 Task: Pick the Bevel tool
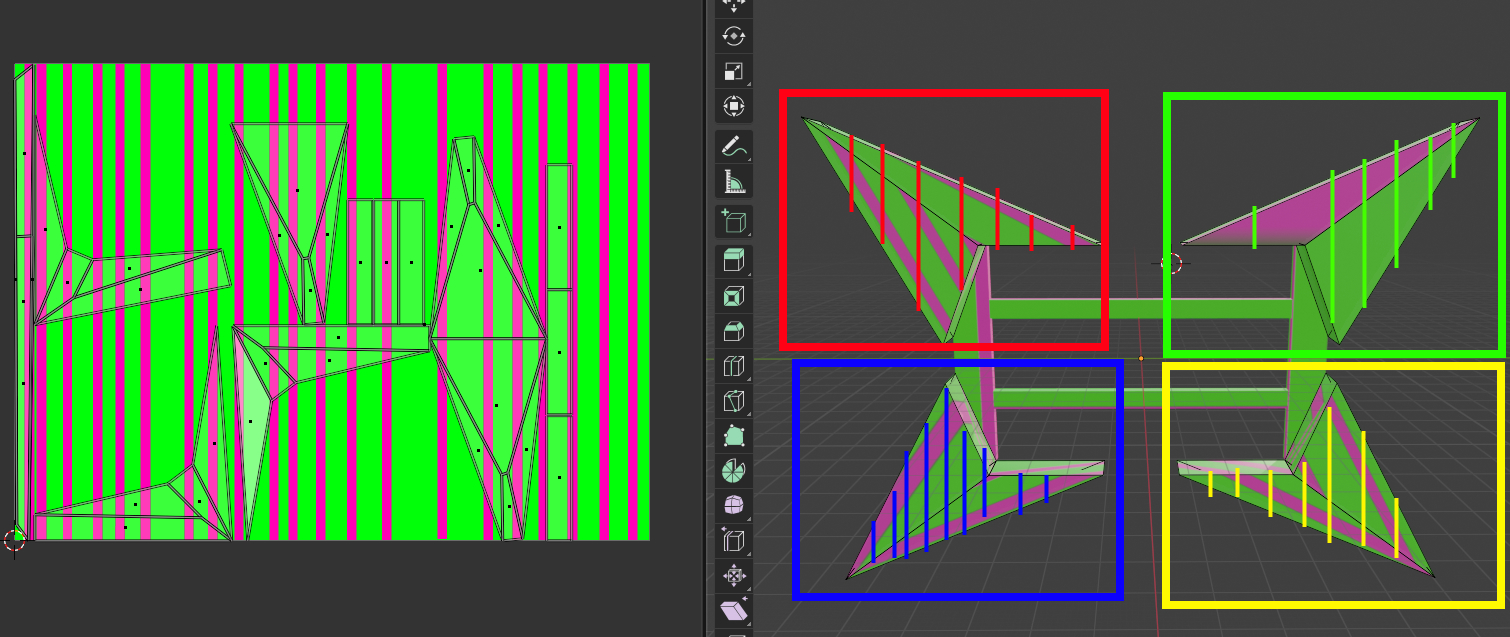click(733, 332)
